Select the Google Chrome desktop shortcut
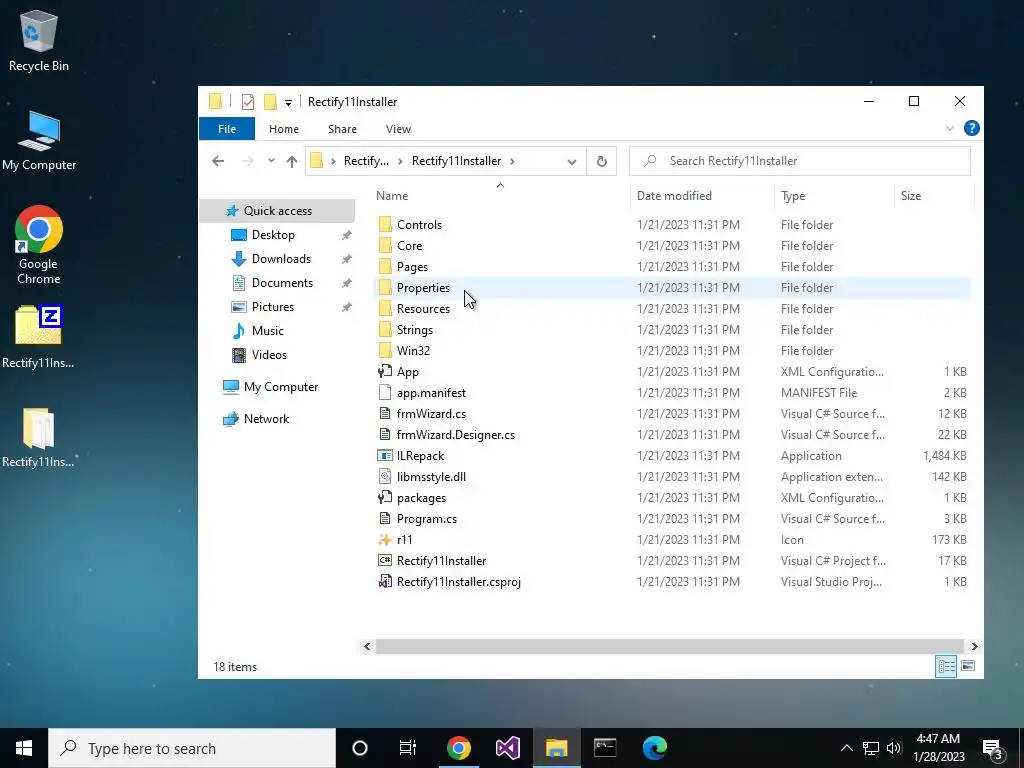Viewport: 1024px width, 768px height. tap(39, 245)
